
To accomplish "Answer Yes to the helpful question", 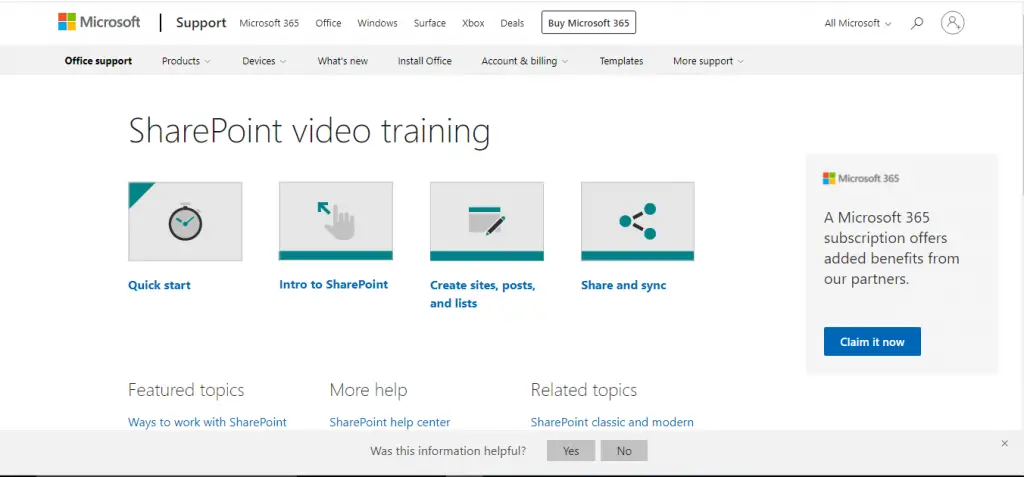I will [x=571, y=451].
